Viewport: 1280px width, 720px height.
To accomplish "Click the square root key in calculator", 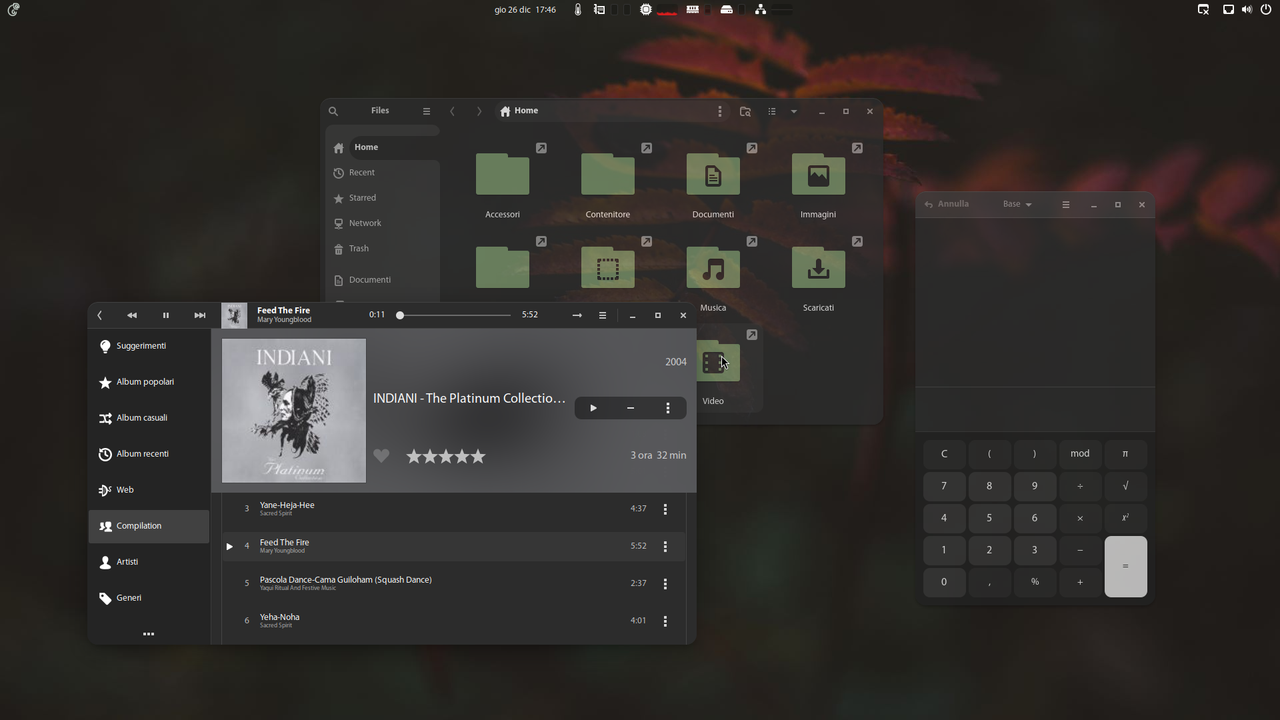I will (1125, 486).
